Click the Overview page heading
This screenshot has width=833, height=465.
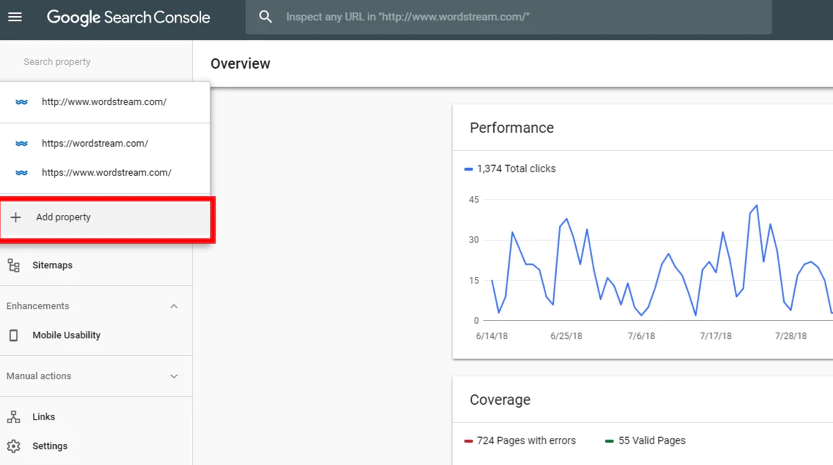click(x=240, y=64)
